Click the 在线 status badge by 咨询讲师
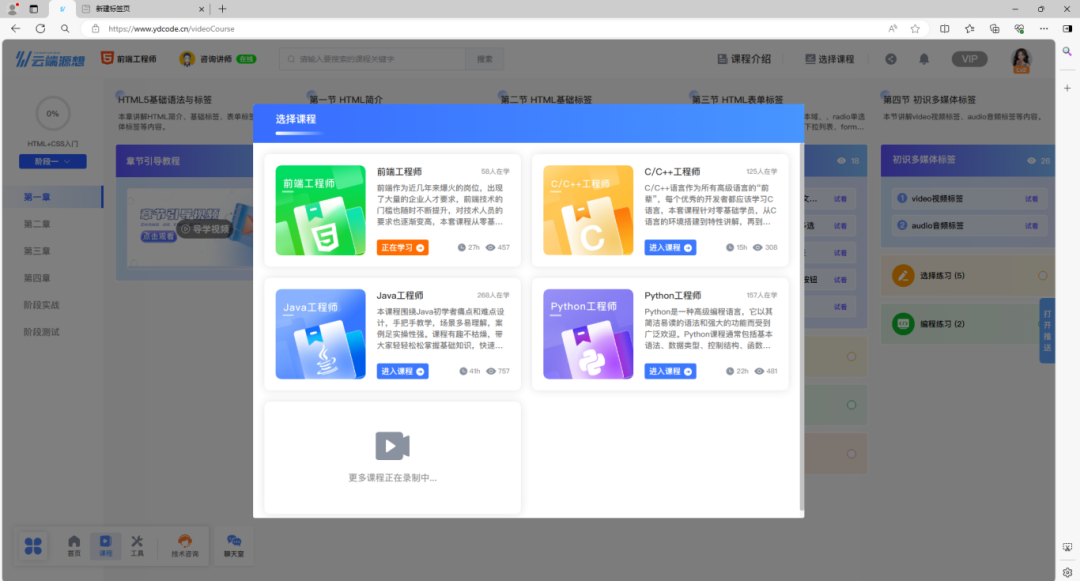Screen dimensions: 1080x581 [x=246, y=59]
